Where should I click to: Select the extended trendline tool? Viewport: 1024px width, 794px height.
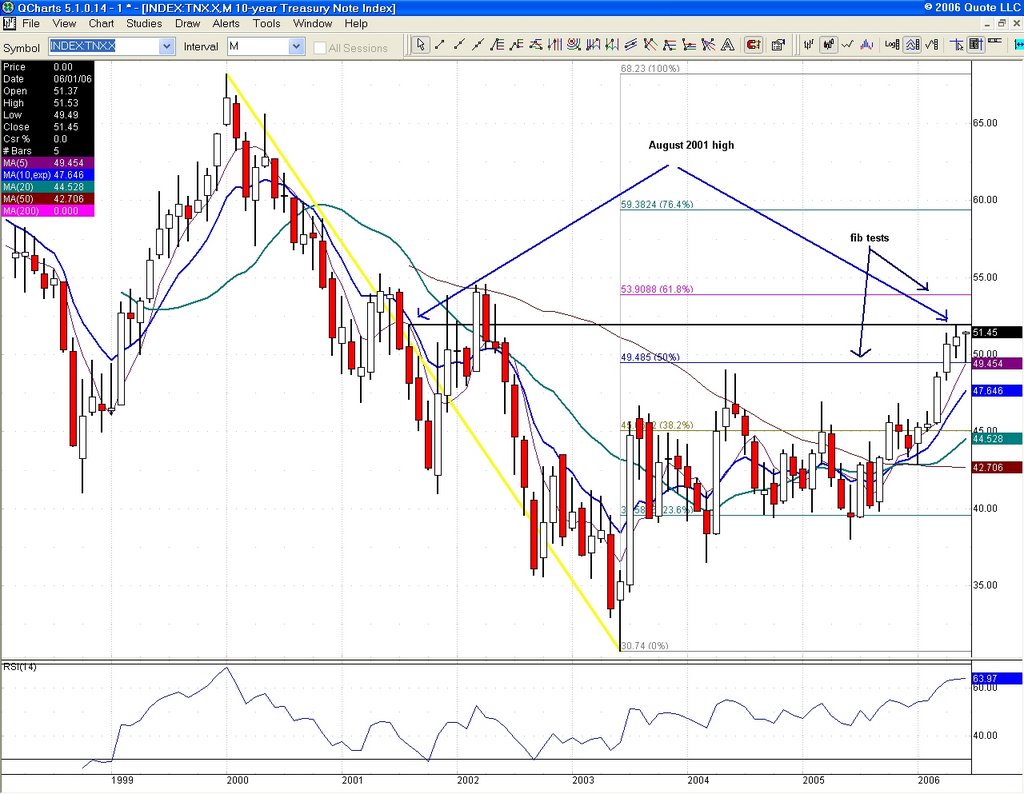coord(478,45)
